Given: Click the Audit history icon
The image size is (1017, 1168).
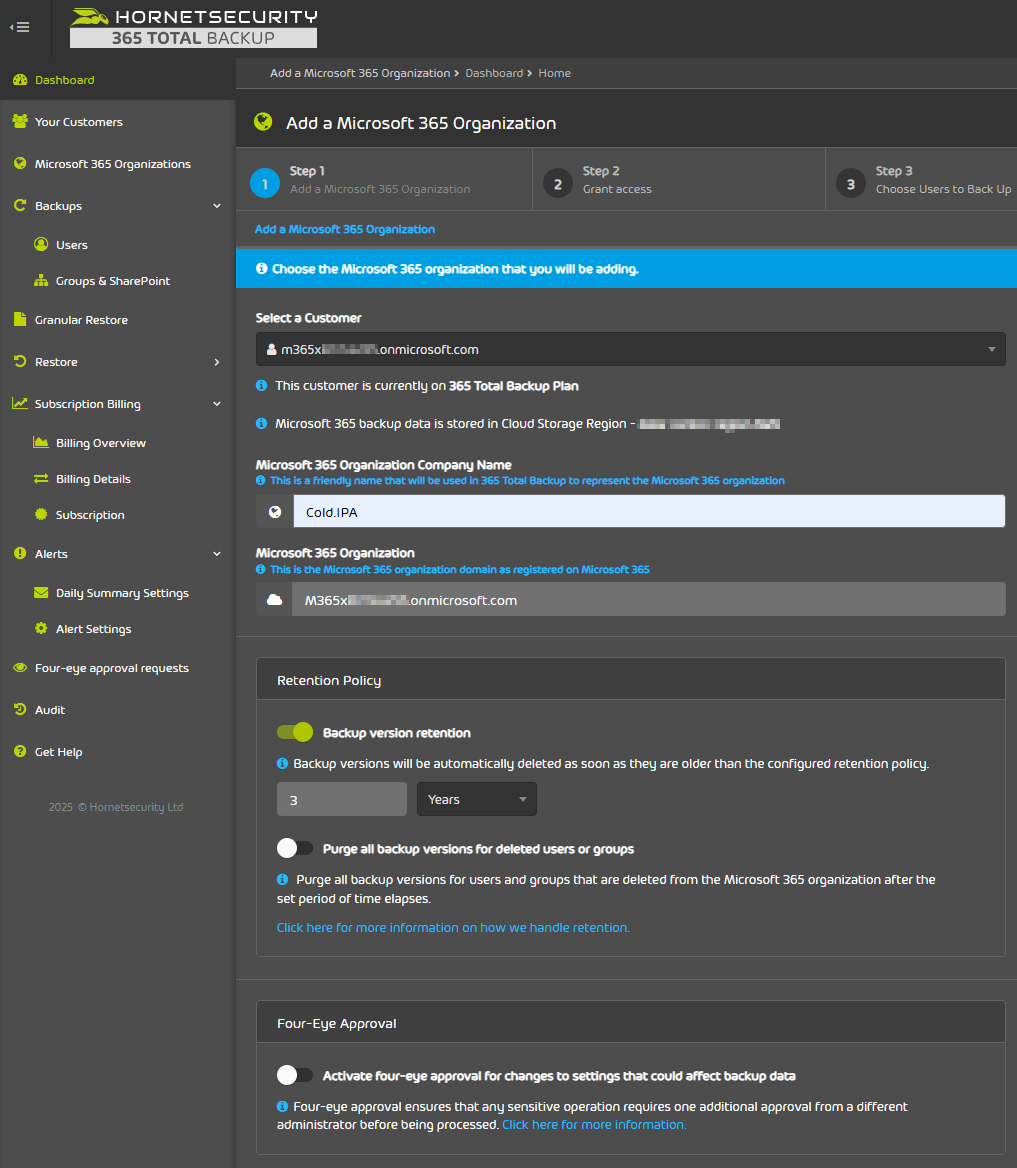Looking at the screenshot, I should point(20,710).
